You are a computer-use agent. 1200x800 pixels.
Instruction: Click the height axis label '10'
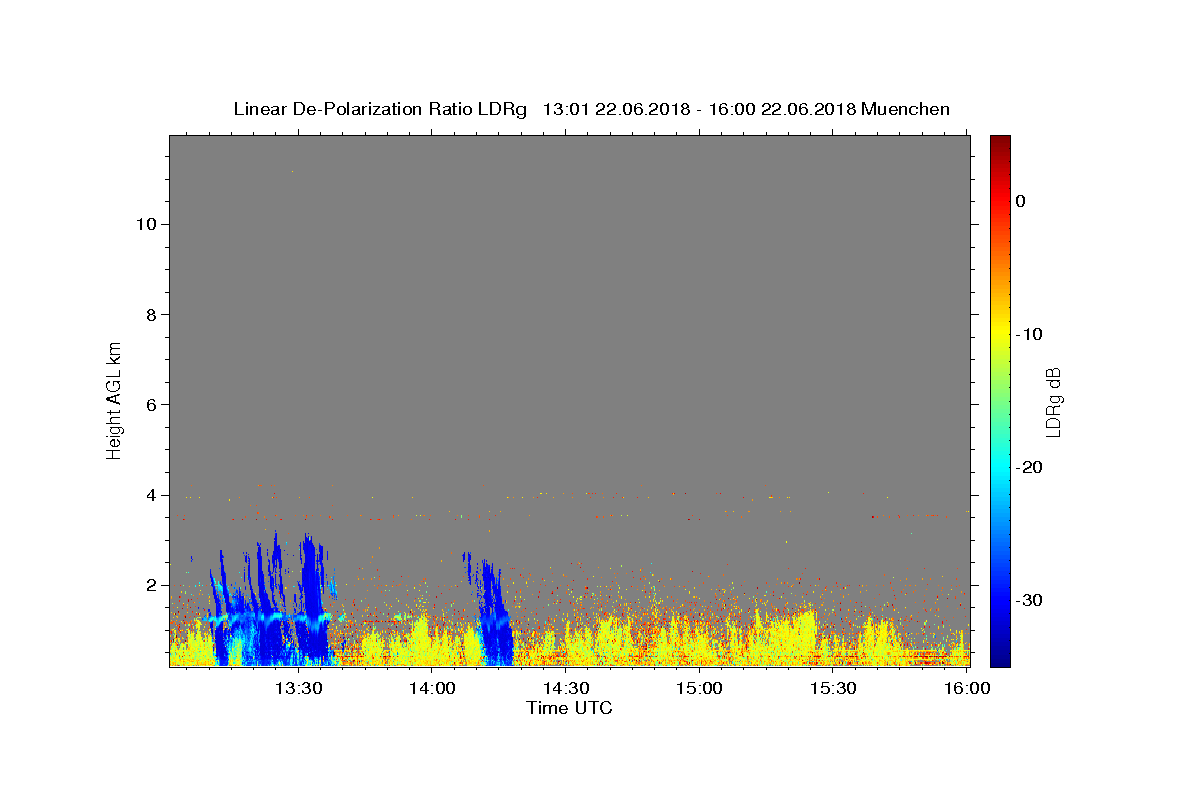pyautogui.click(x=148, y=224)
